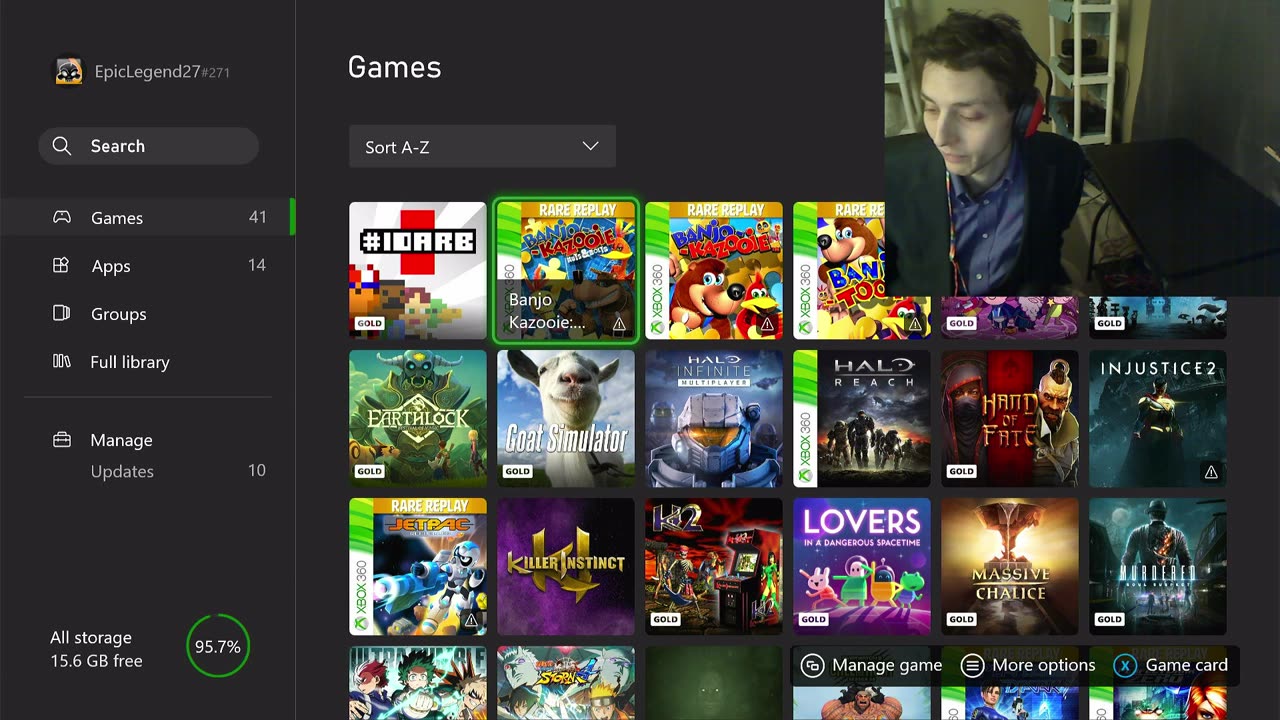The width and height of the screenshot is (1280, 720).
Task: Click Gold badge on Murdered tile
Action: click(1109, 619)
